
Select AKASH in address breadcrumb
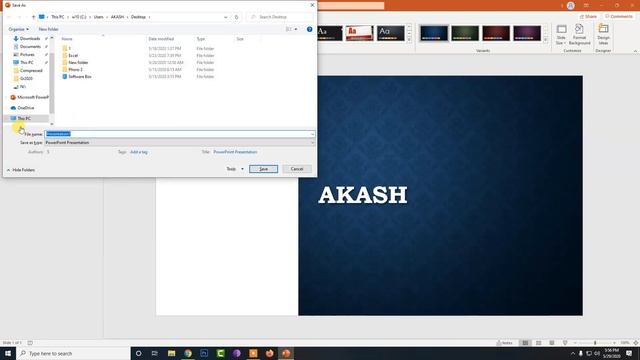coord(118,17)
